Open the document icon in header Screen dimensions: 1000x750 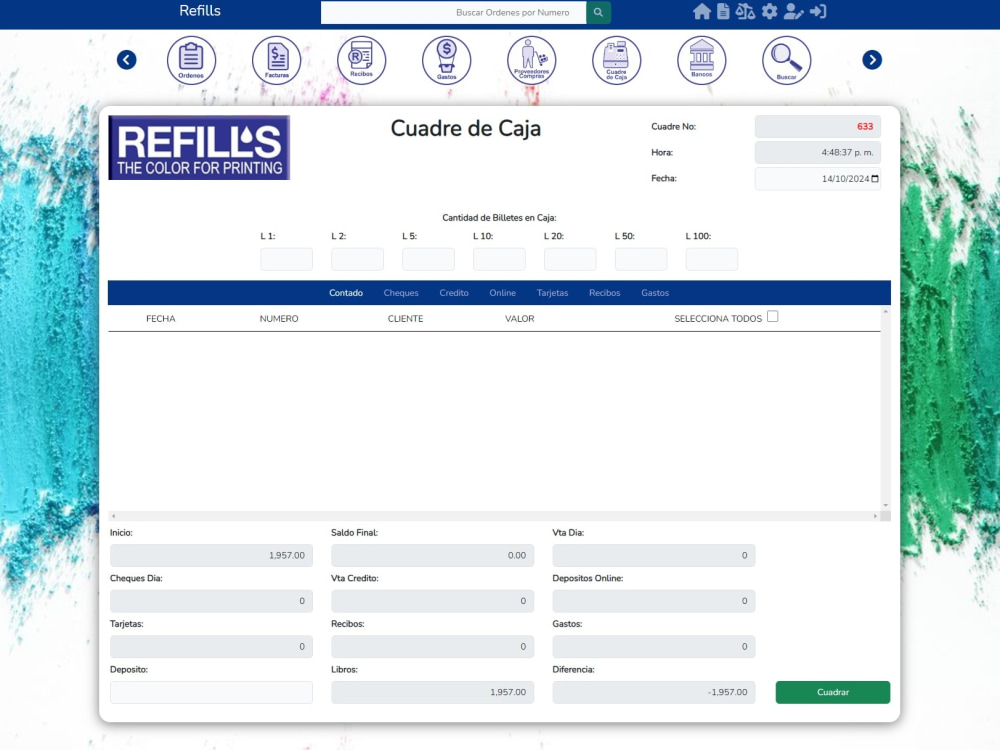[x=723, y=11]
